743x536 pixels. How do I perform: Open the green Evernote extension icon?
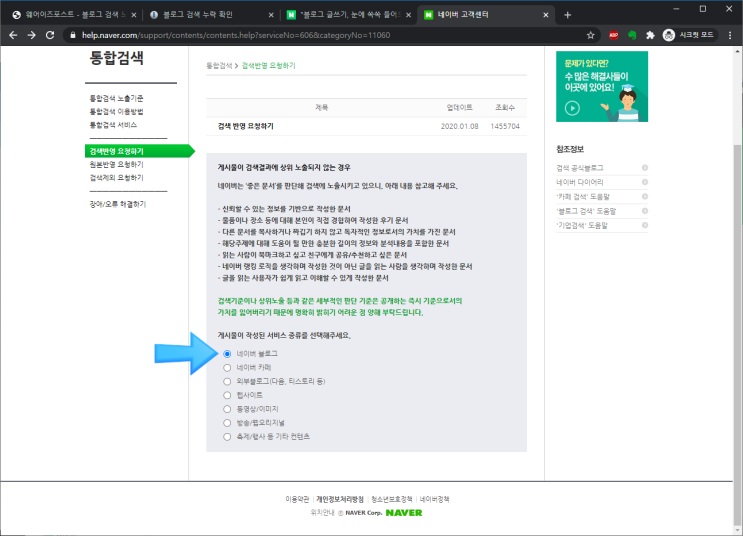pos(632,35)
